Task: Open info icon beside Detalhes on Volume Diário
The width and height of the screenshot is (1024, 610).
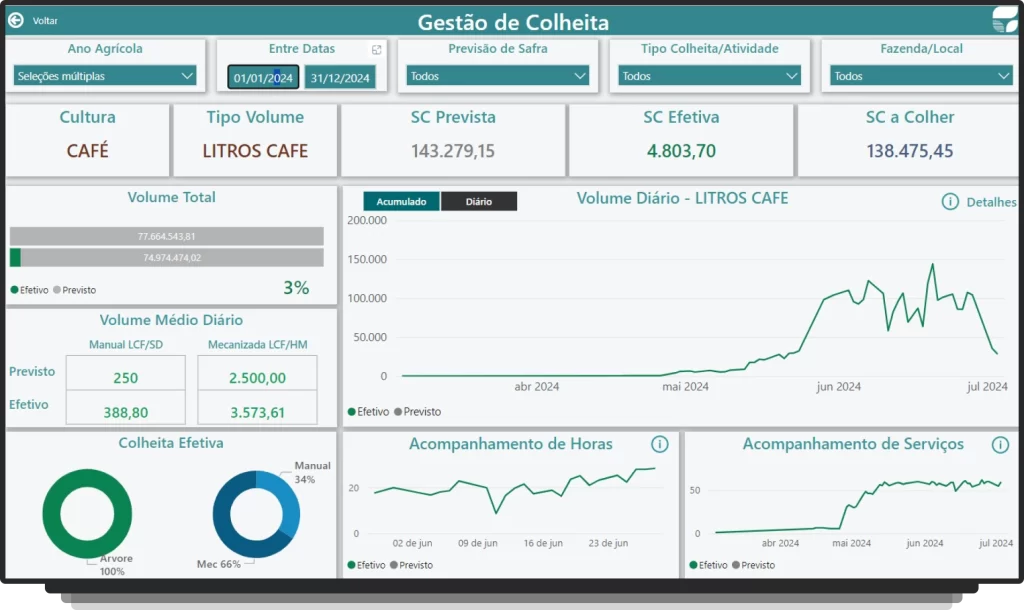Action: coord(950,202)
